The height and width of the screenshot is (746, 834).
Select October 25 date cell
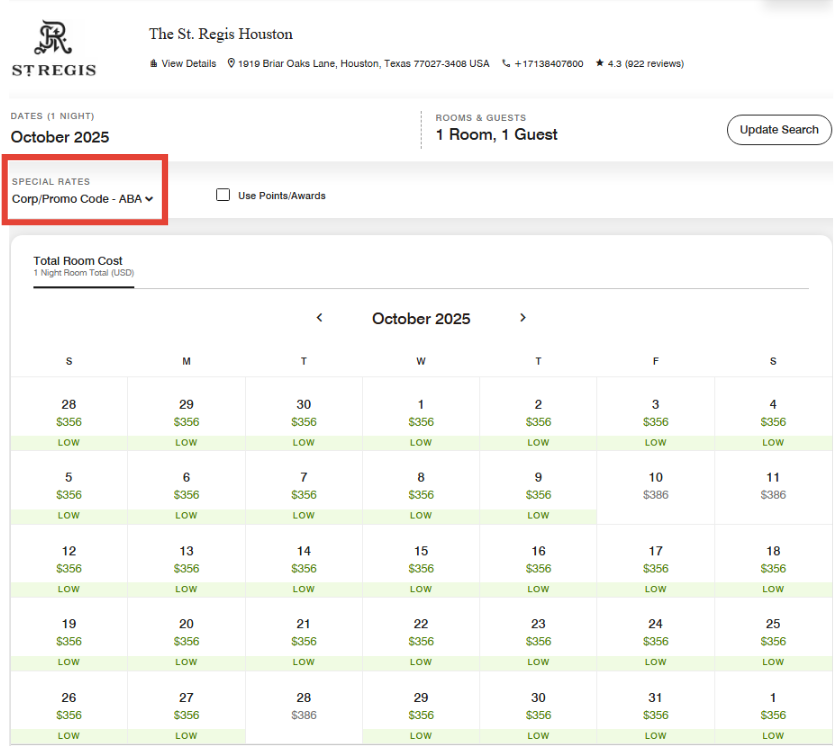pyautogui.click(x=773, y=634)
